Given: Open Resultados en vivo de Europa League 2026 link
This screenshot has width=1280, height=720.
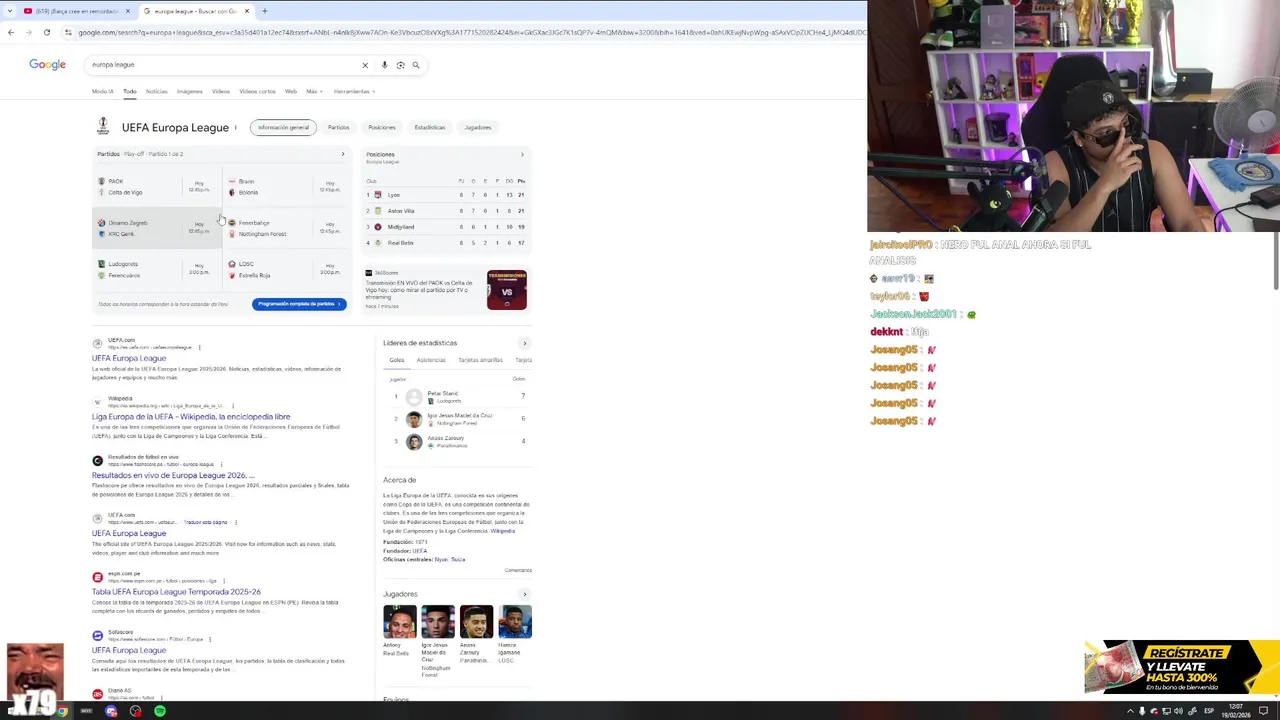Looking at the screenshot, I should pyautogui.click(x=173, y=475).
